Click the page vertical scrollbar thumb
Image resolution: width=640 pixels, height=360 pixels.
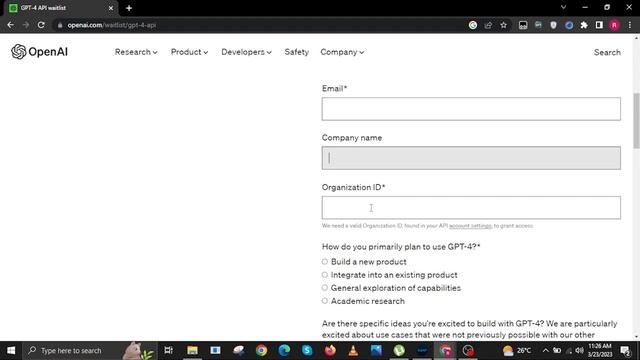pyautogui.click(x=636, y=120)
